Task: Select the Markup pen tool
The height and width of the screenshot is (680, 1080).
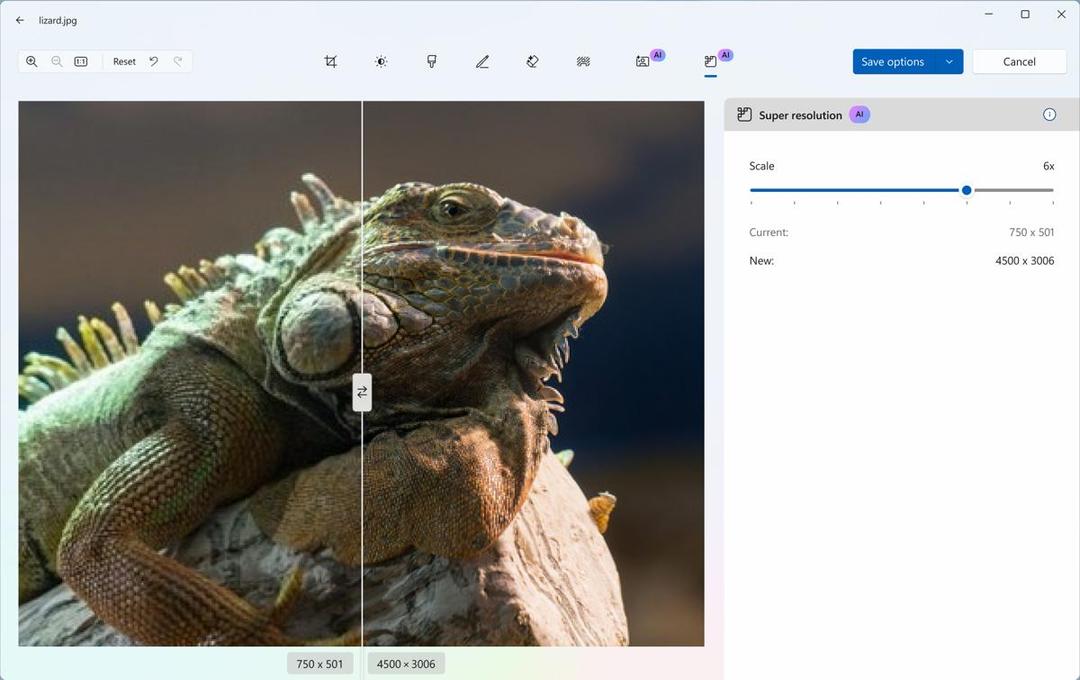Action: 482,61
